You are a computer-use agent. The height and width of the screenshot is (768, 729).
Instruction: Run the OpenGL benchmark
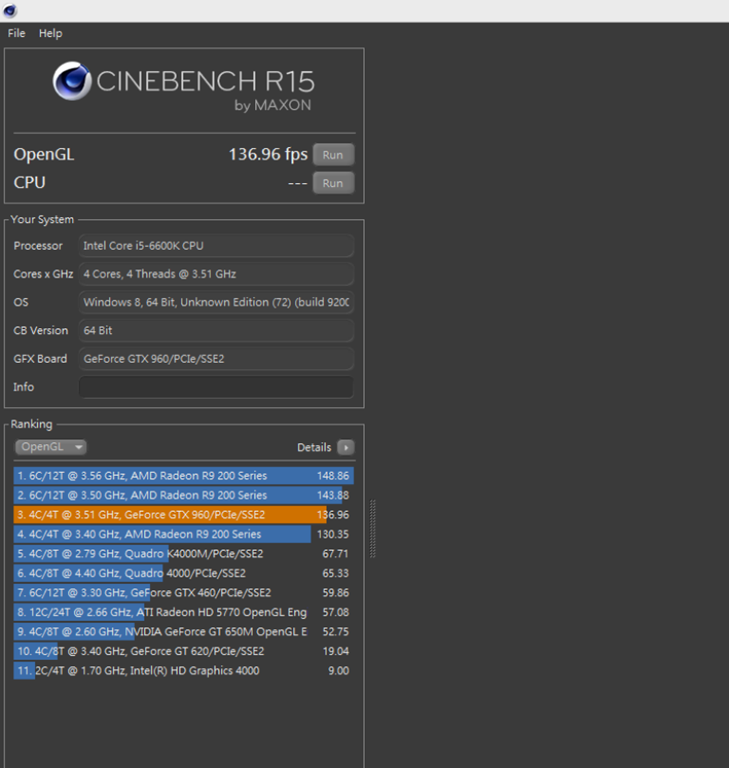(x=333, y=155)
